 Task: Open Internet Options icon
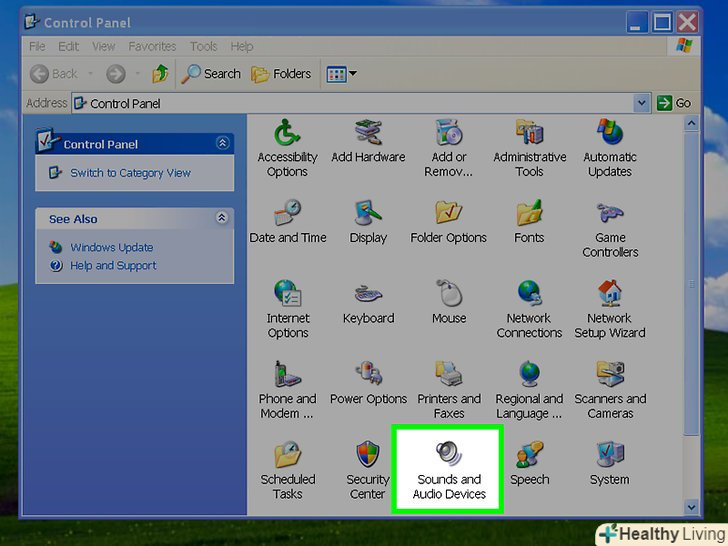(x=288, y=310)
